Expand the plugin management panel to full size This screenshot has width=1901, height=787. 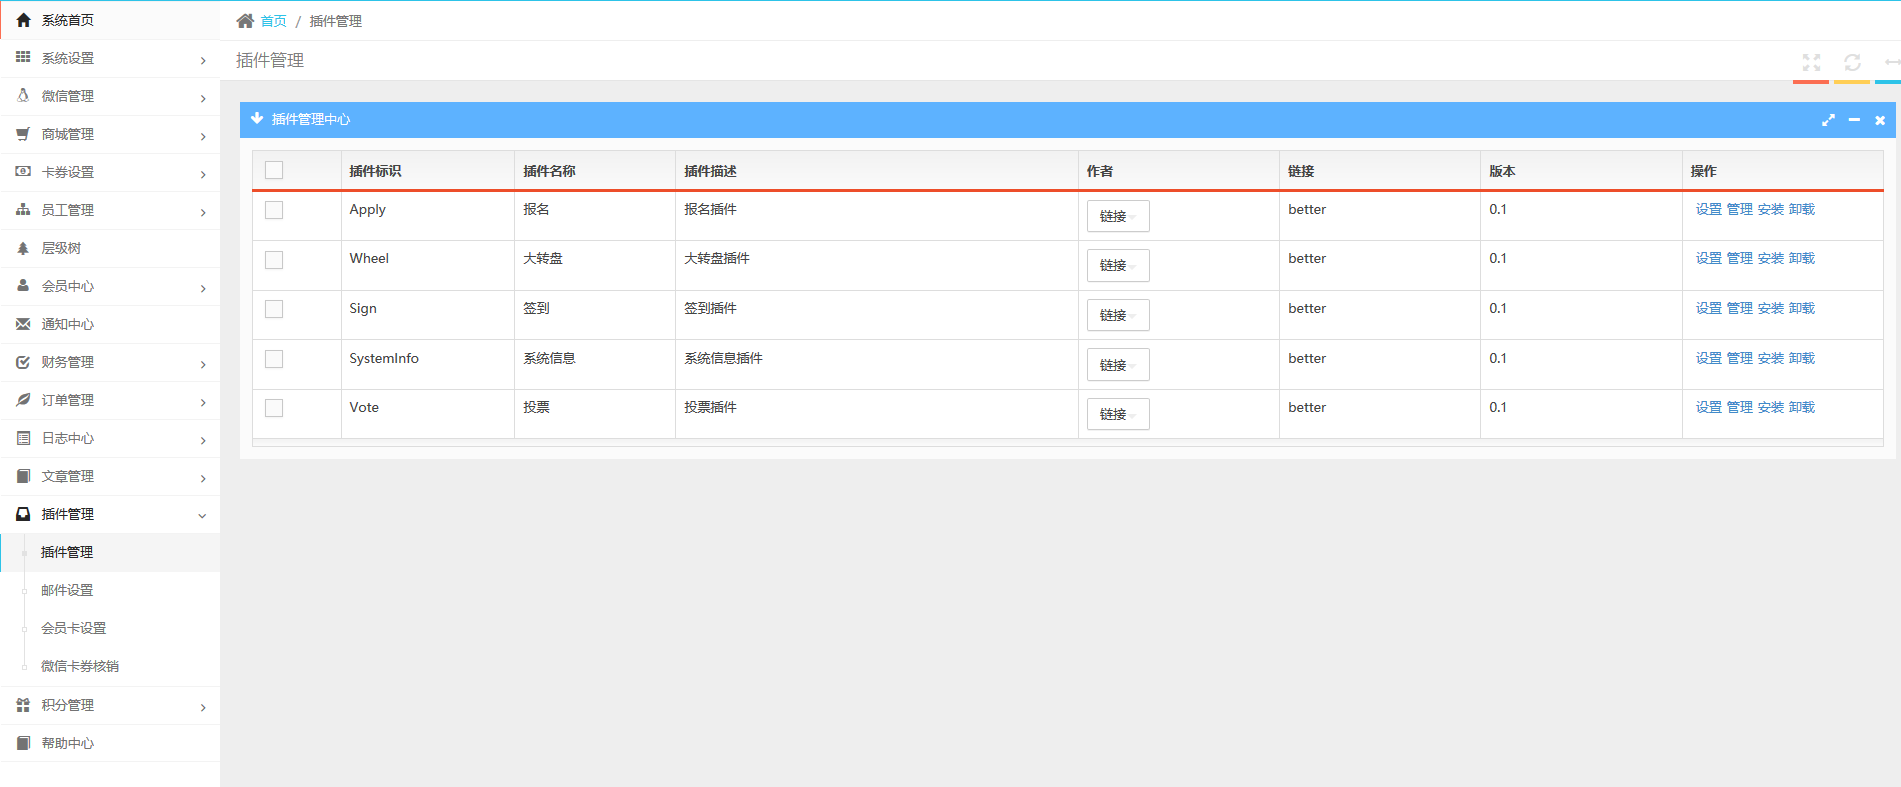pyautogui.click(x=1828, y=120)
